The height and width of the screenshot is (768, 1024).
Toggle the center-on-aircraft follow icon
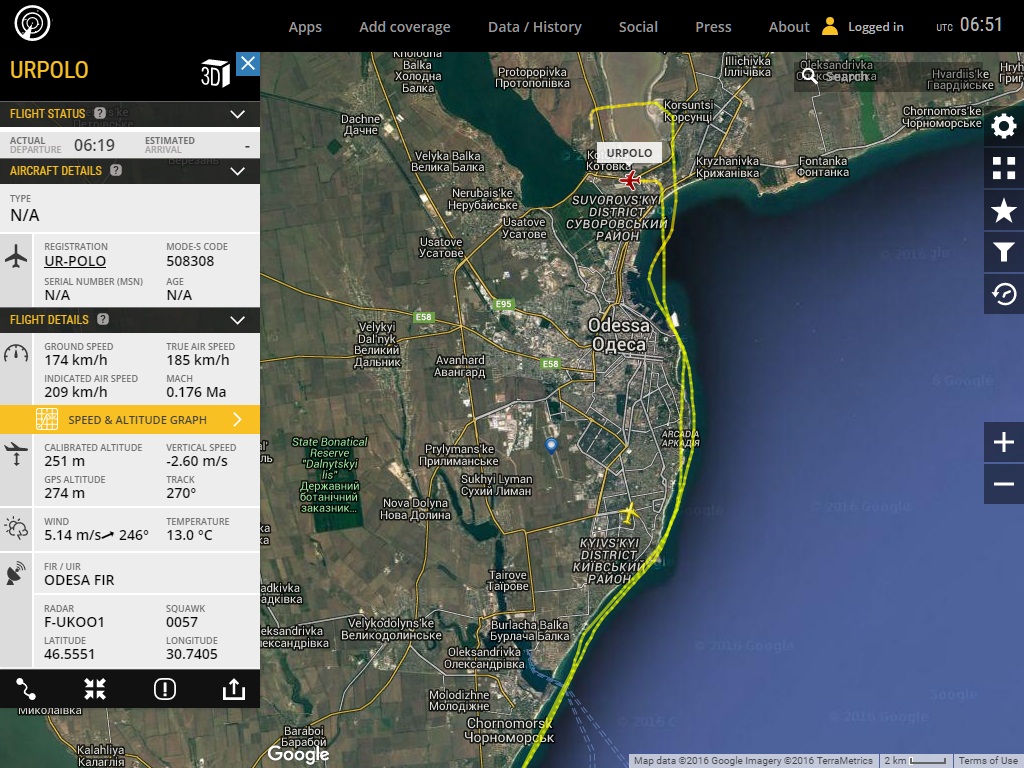(95, 689)
